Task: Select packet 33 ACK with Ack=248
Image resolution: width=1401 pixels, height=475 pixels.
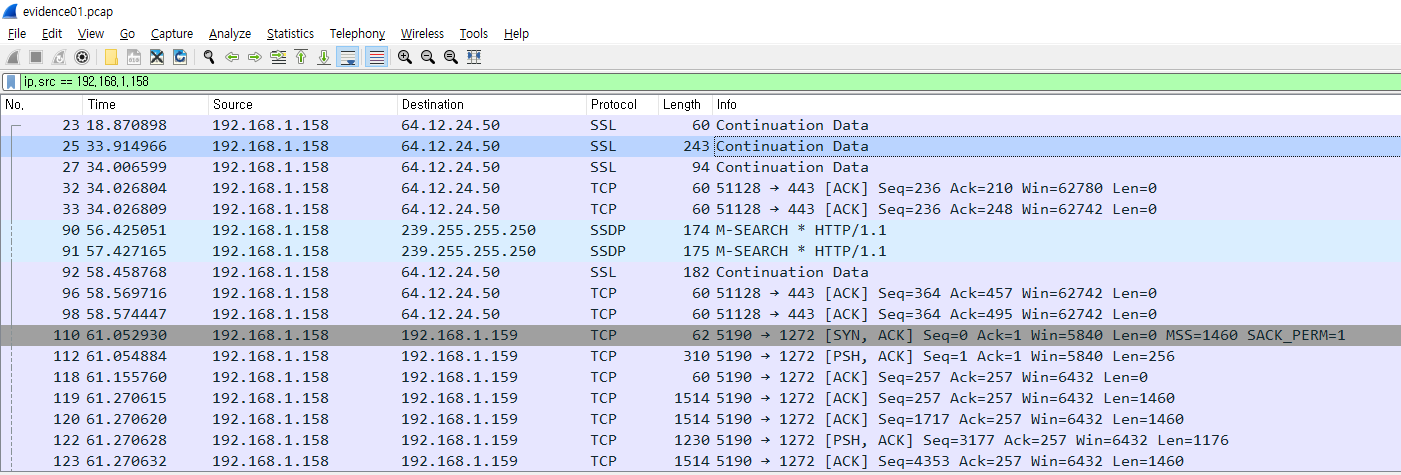Action: [700, 209]
